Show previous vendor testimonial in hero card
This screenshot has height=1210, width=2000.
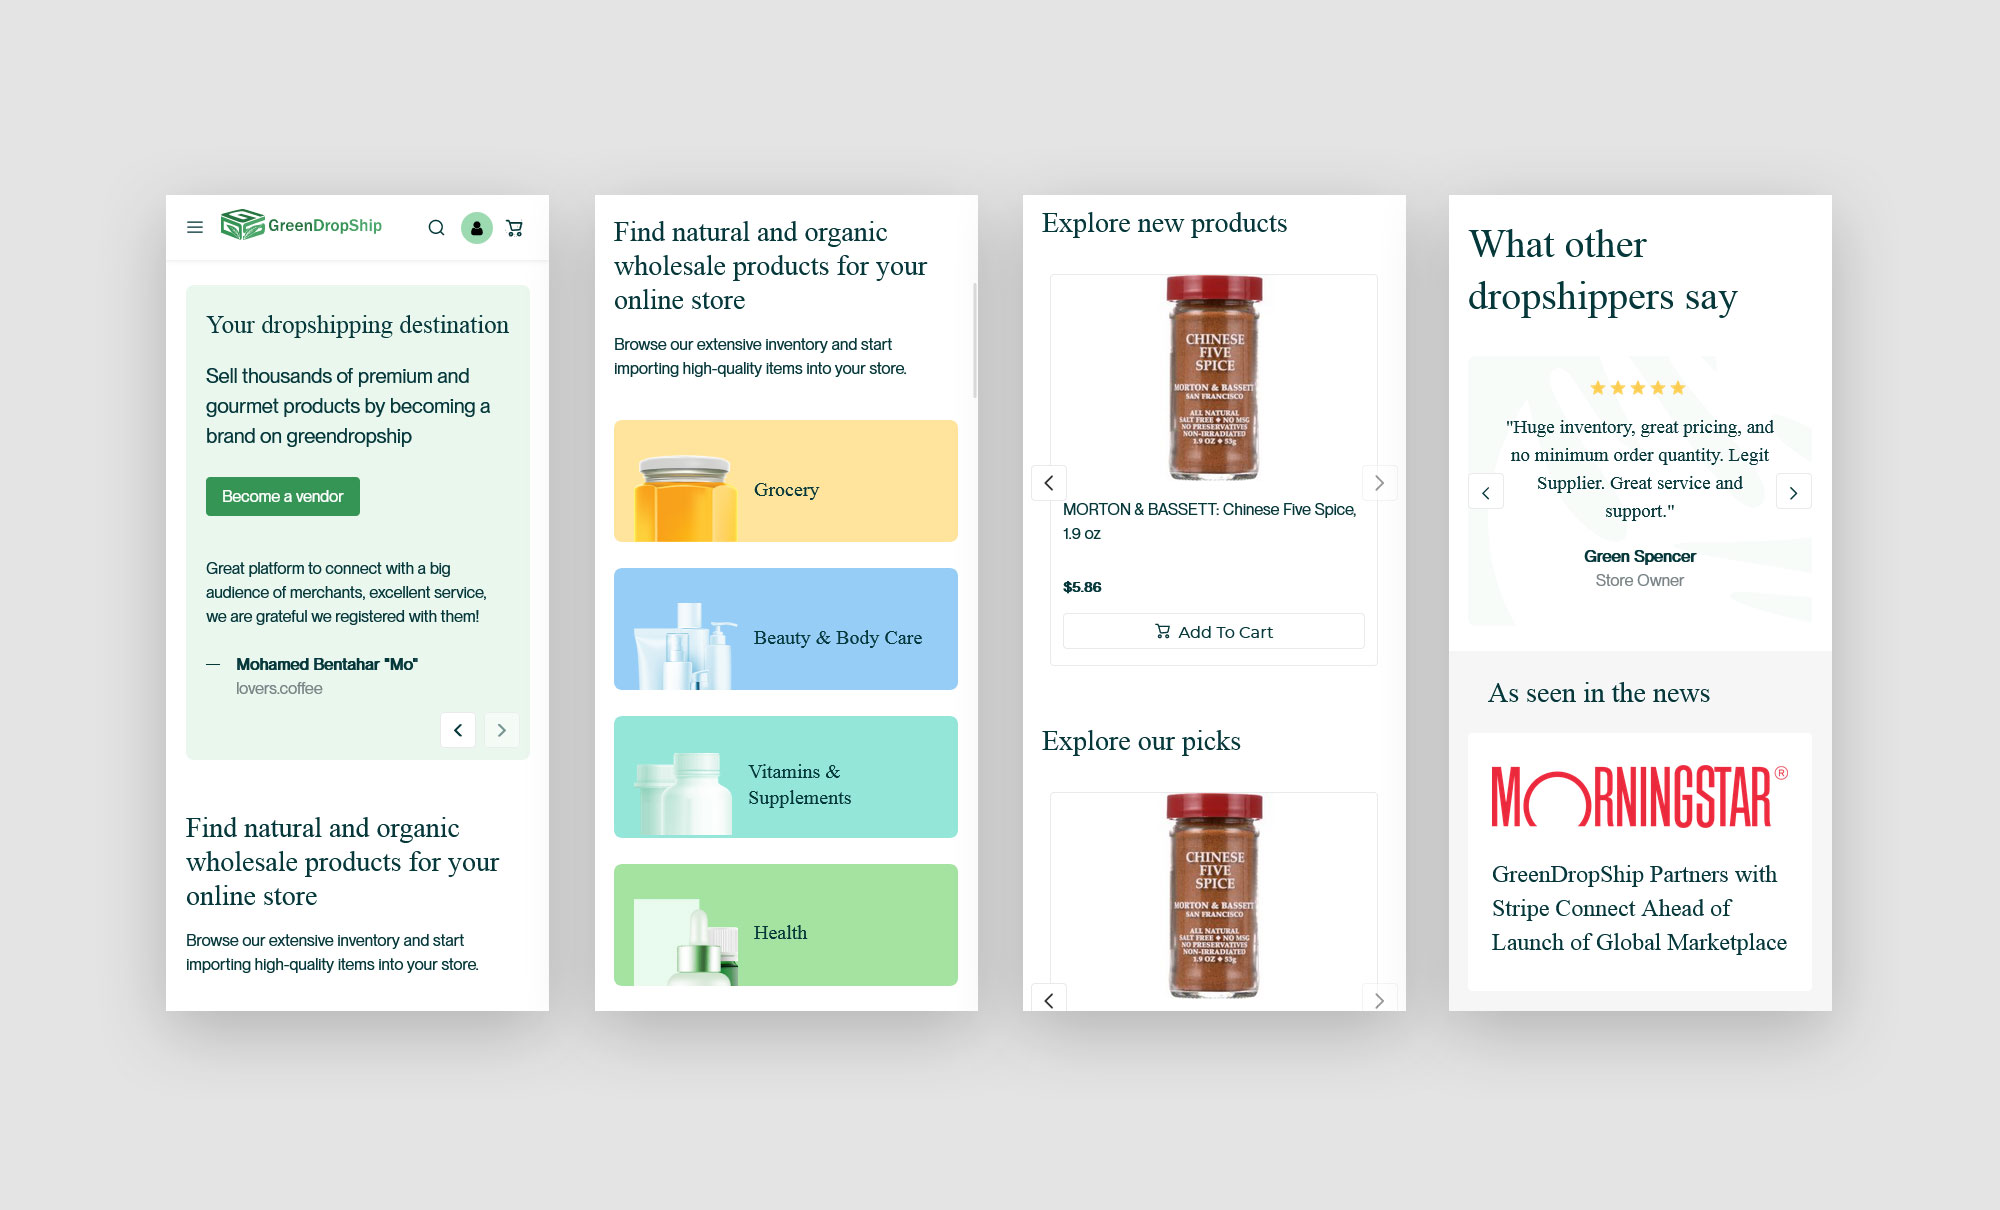(458, 730)
